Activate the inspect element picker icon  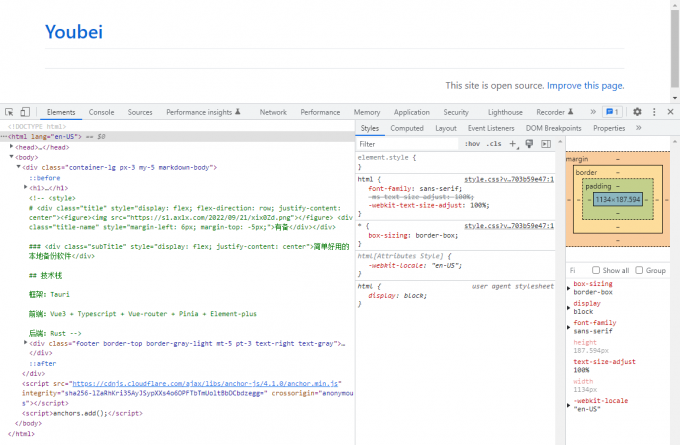coord(9,112)
